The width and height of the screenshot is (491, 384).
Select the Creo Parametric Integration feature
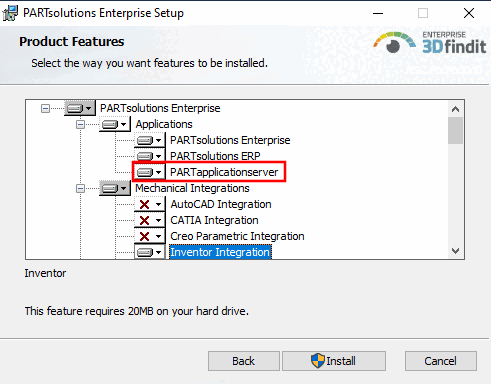click(x=237, y=236)
